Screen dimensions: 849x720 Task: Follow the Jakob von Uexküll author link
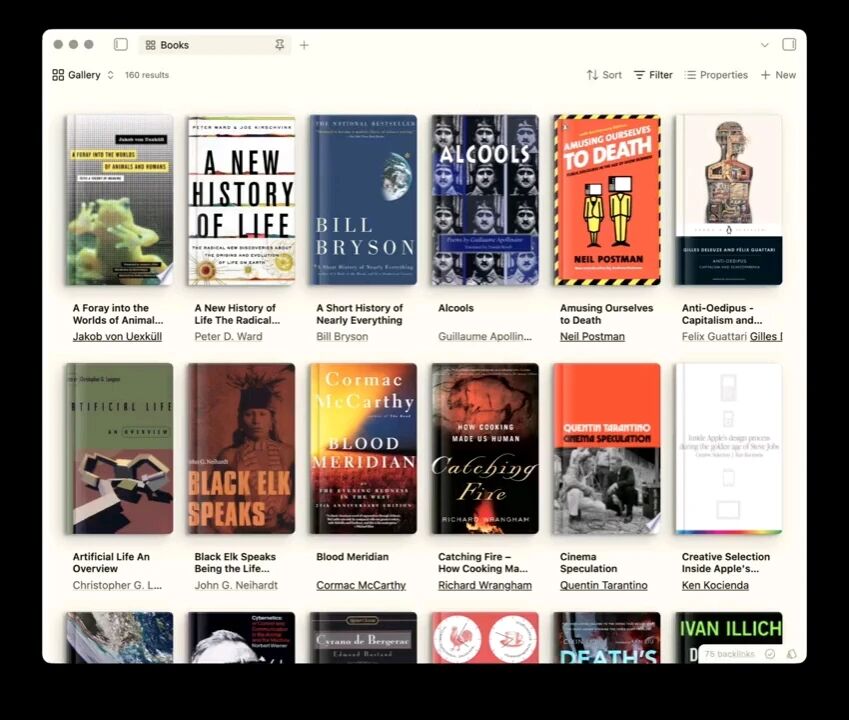pos(117,337)
